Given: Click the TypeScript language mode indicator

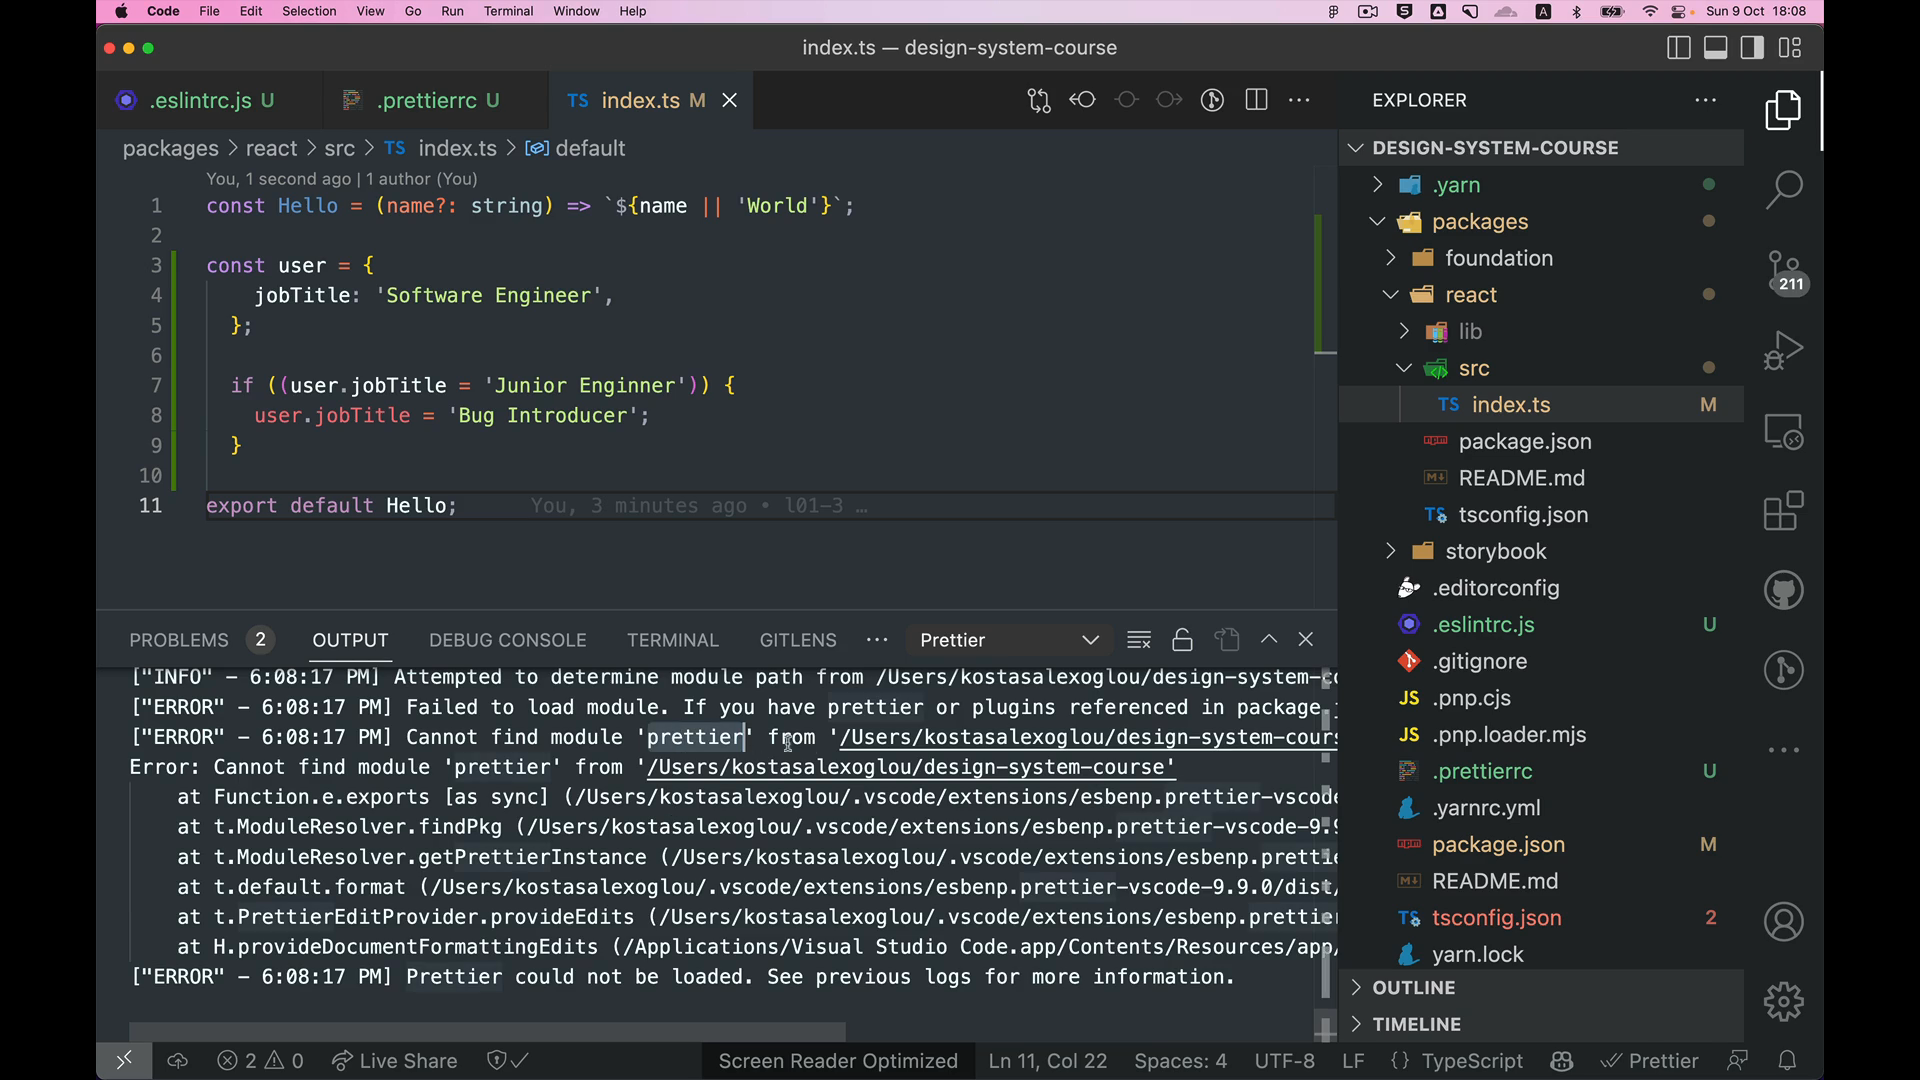Looking at the screenshot, I should click(x=1471, y=1061).
